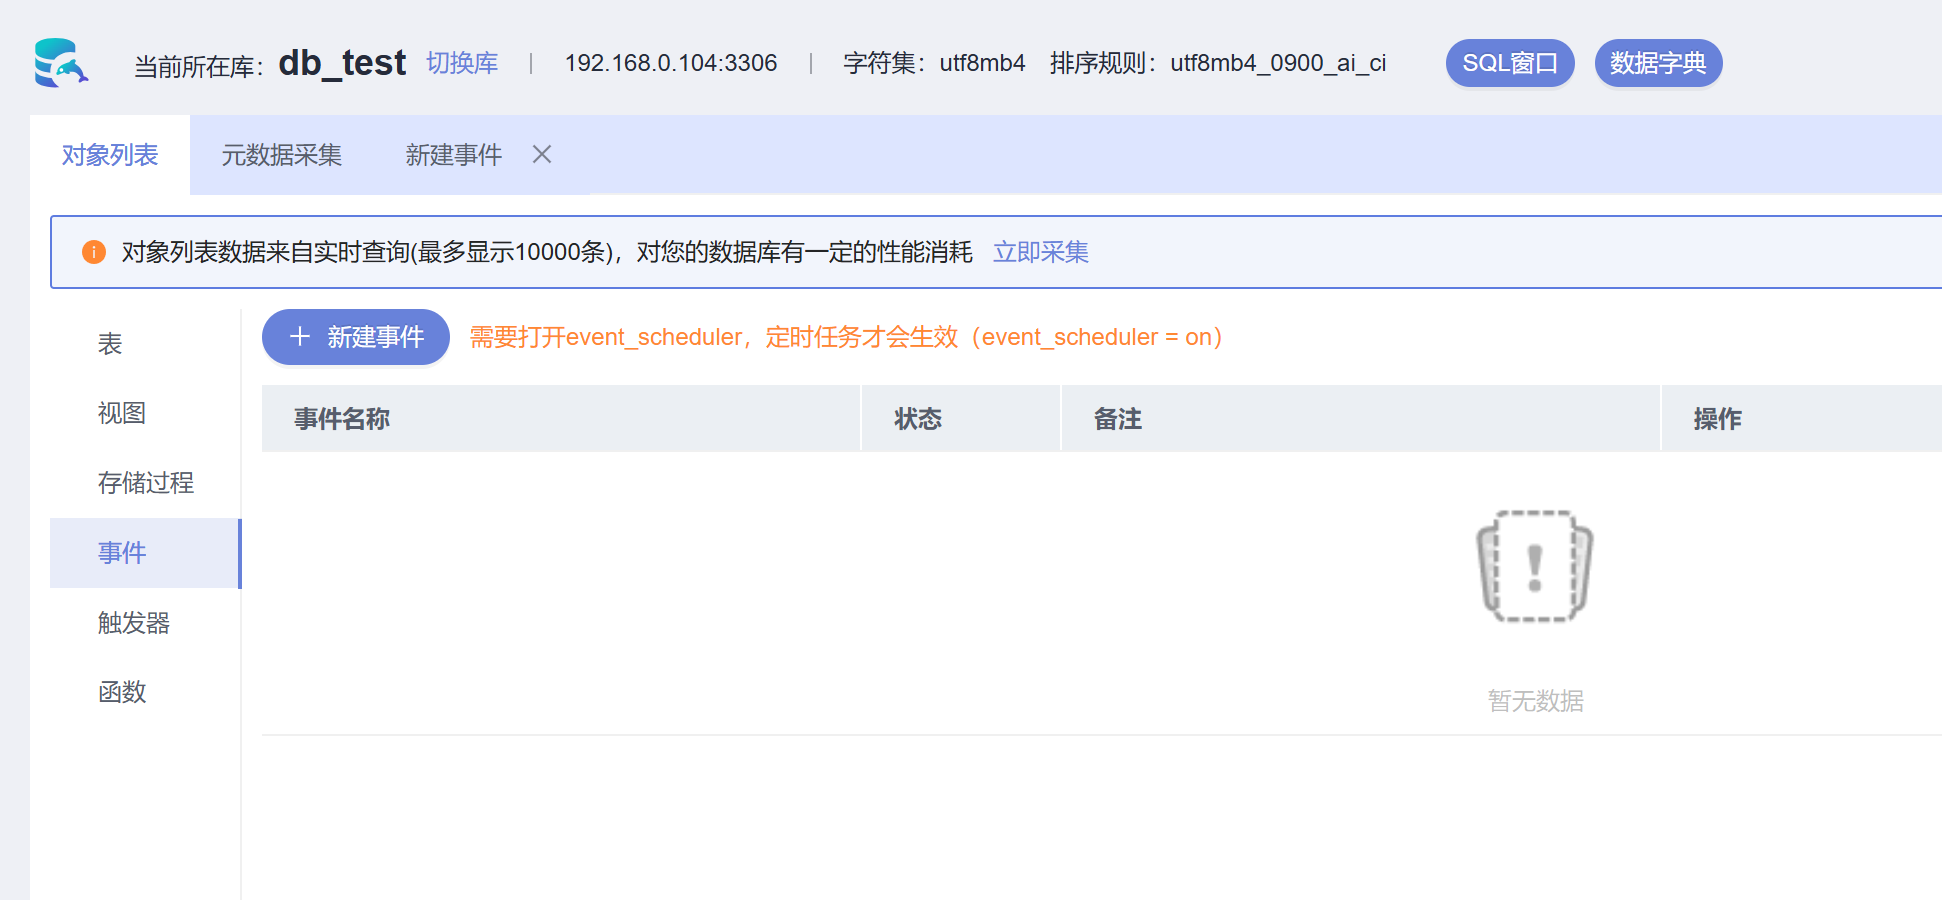Select 触发器 in the object sidebar
The image size is (1942, 900).
134,623
